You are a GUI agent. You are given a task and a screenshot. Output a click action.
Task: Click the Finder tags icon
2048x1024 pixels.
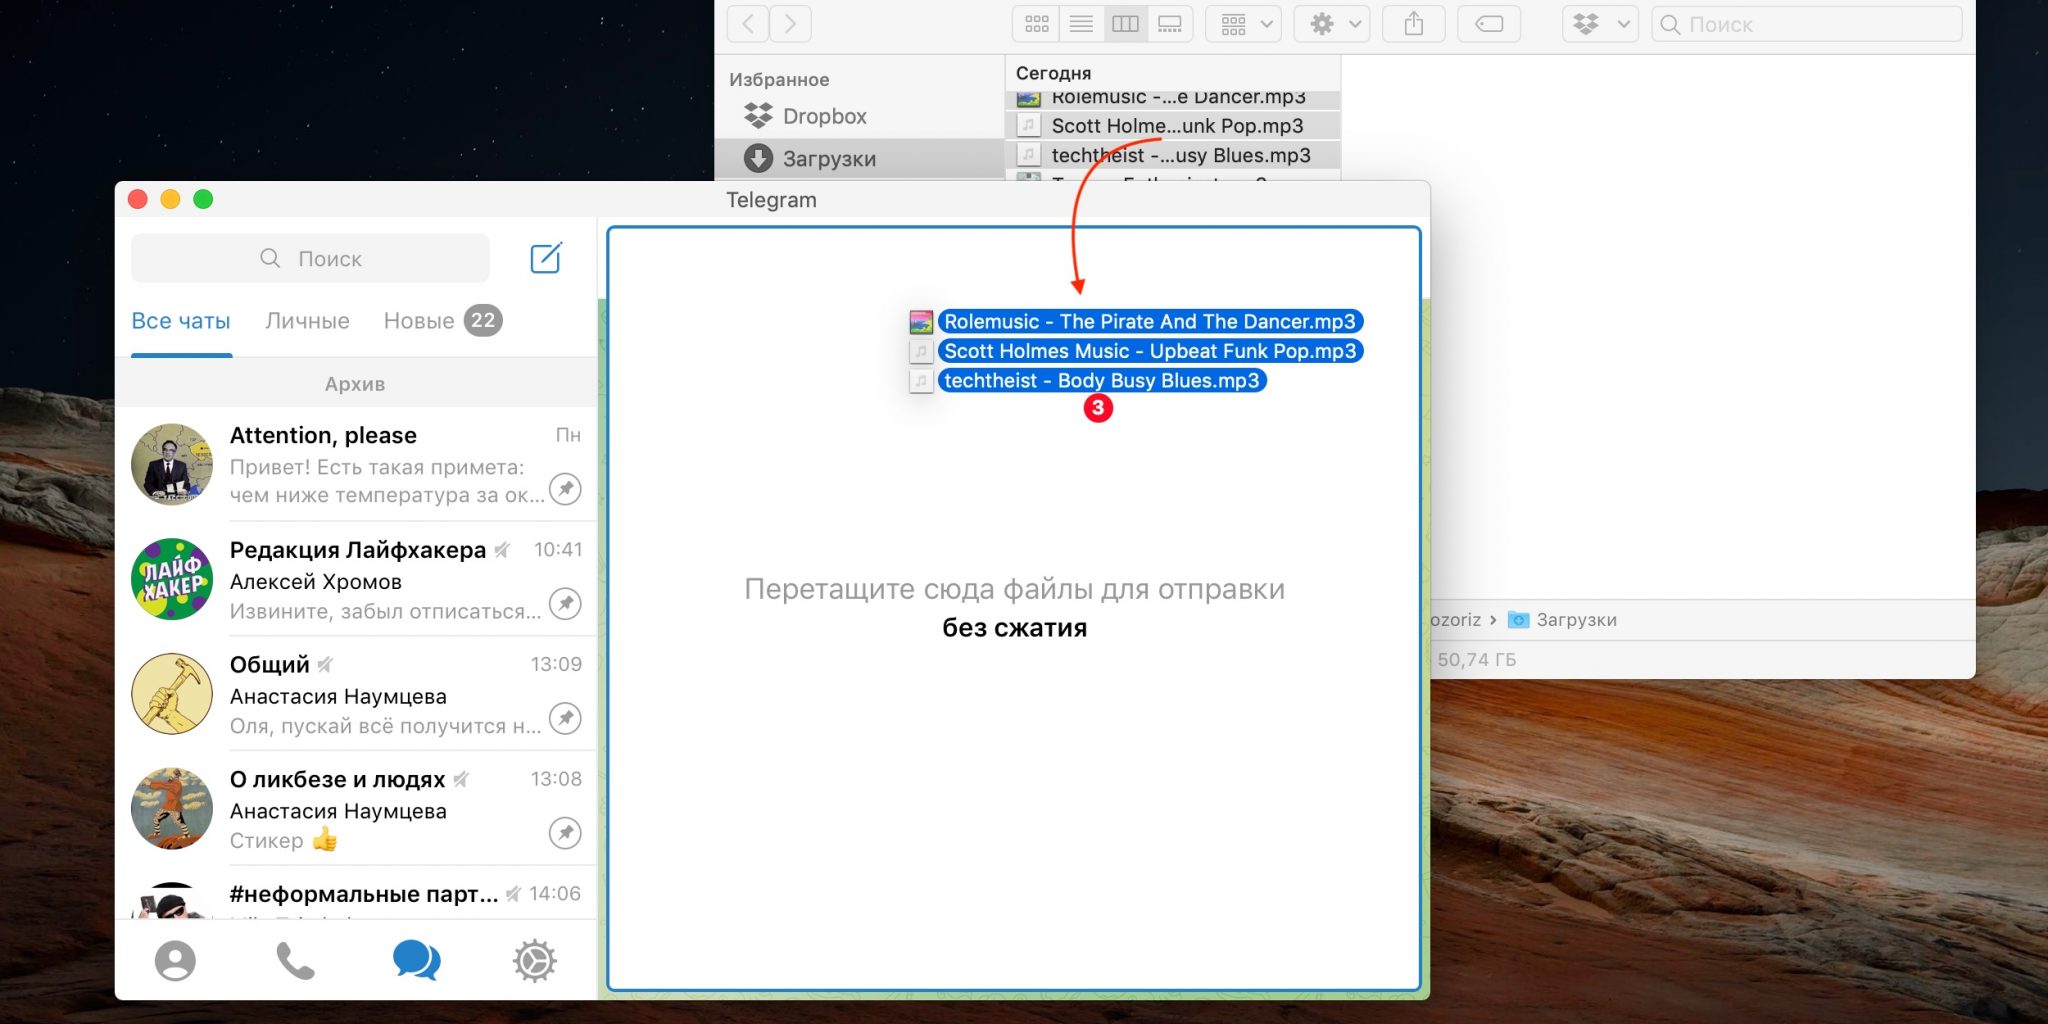pos(1489,24)
